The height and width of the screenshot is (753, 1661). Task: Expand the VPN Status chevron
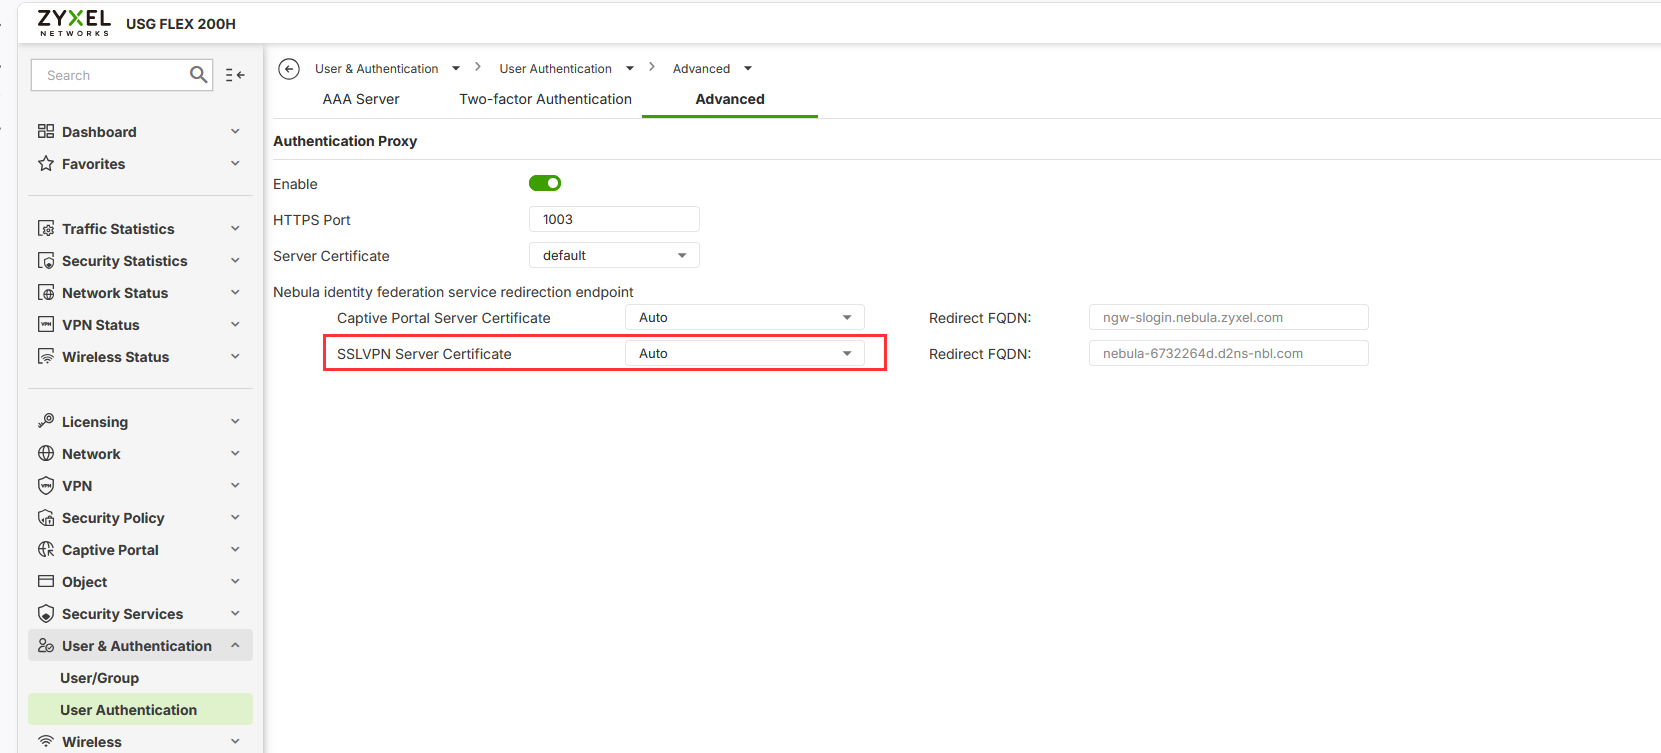tap(235, 324)
